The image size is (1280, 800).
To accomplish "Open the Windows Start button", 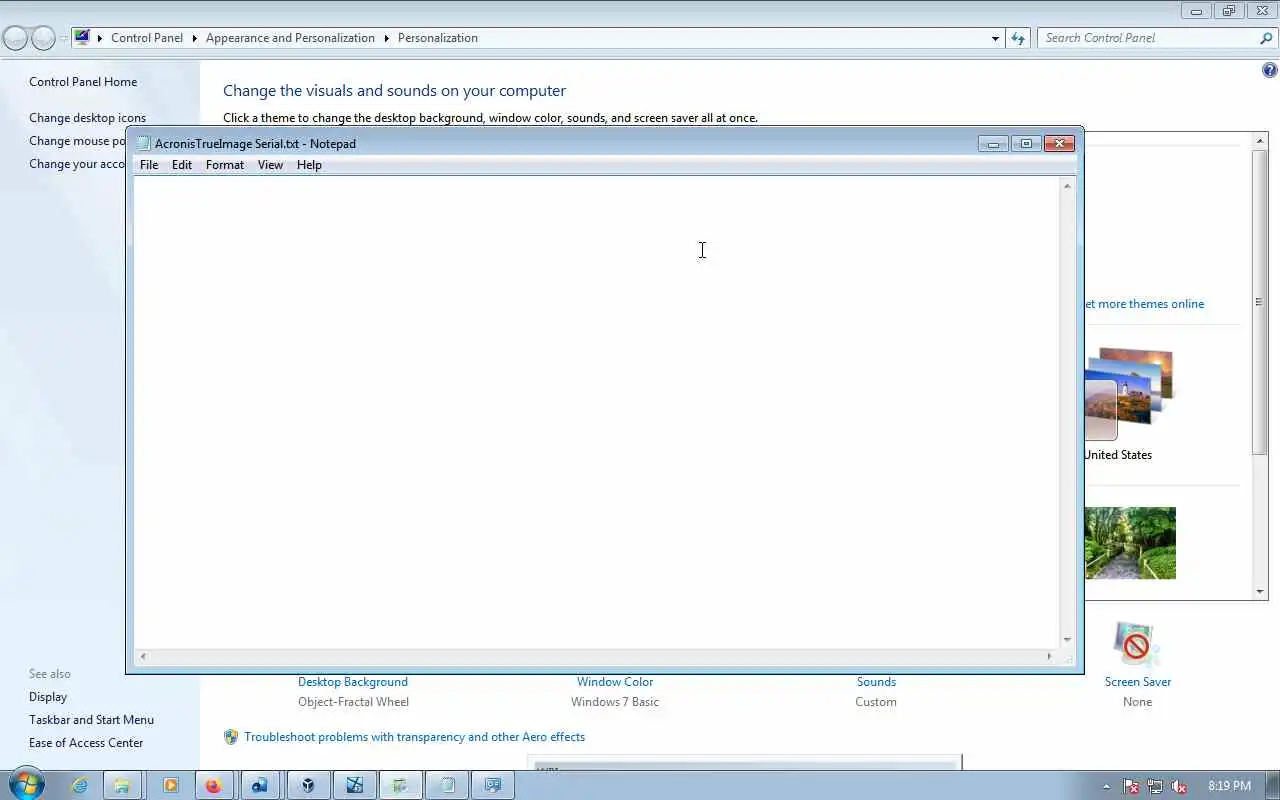I will 26,785.
